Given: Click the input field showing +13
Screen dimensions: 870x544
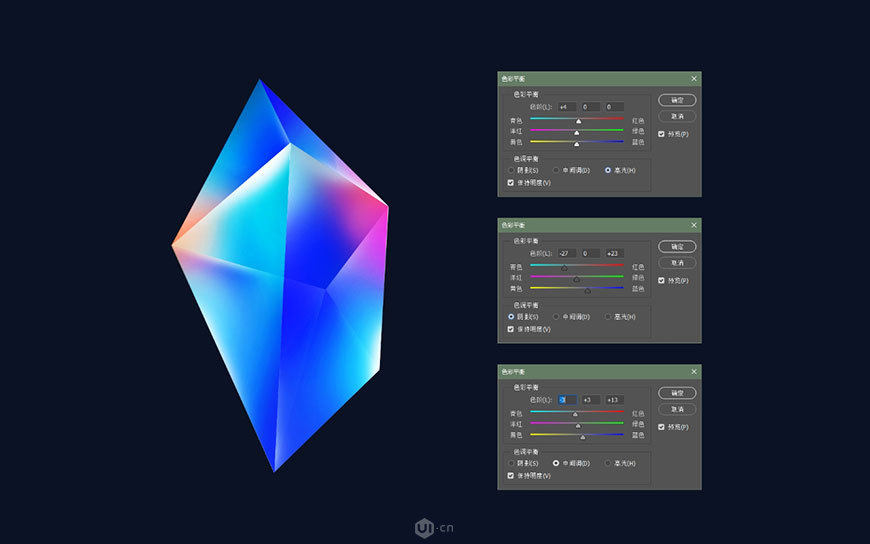Looking at the screenshot, I should tap(613, 400).
